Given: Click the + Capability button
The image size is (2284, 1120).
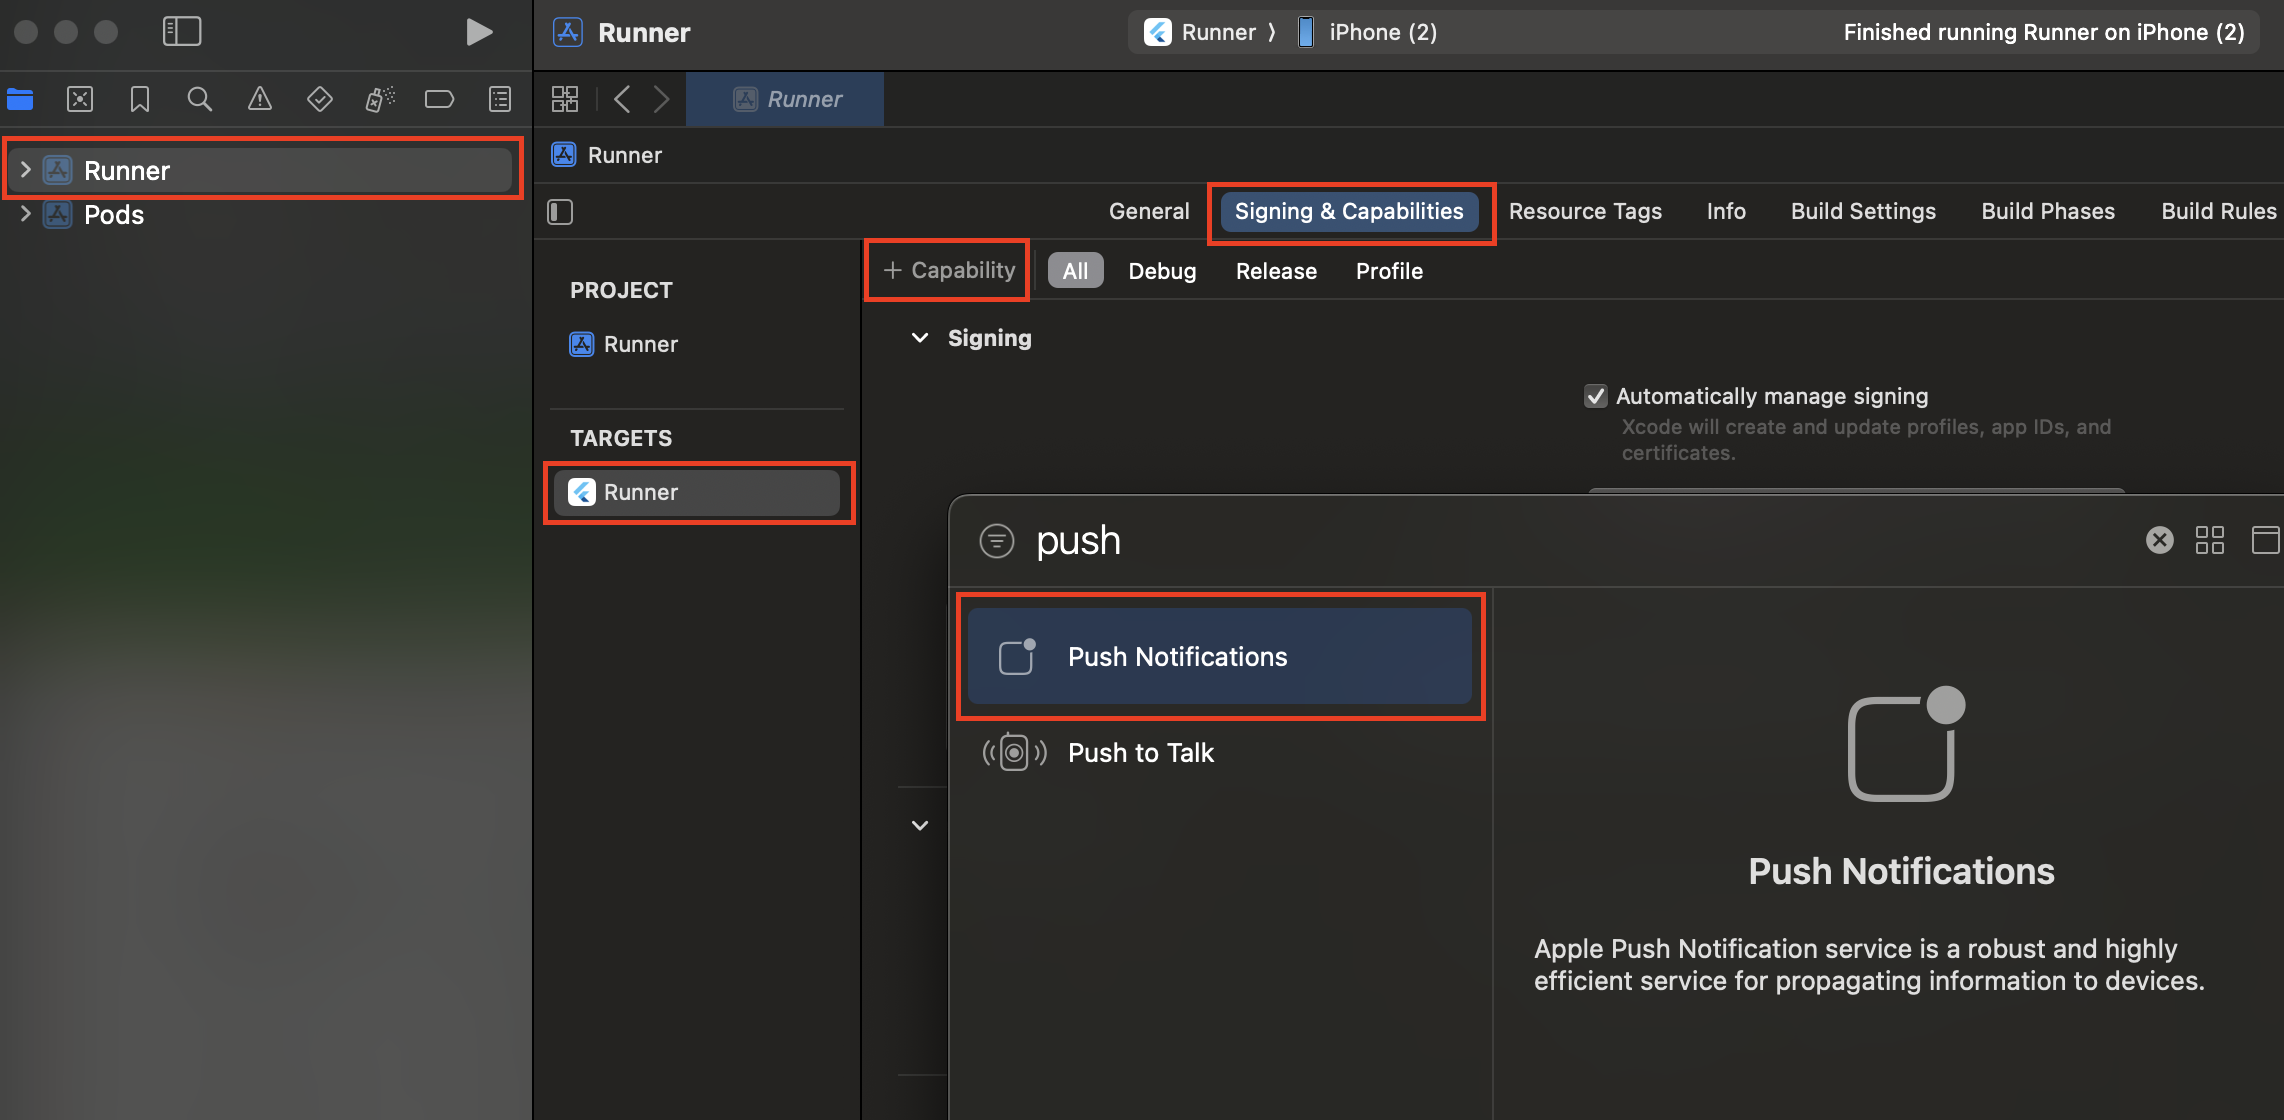Looking at the screenshot, I should [949, 271].
